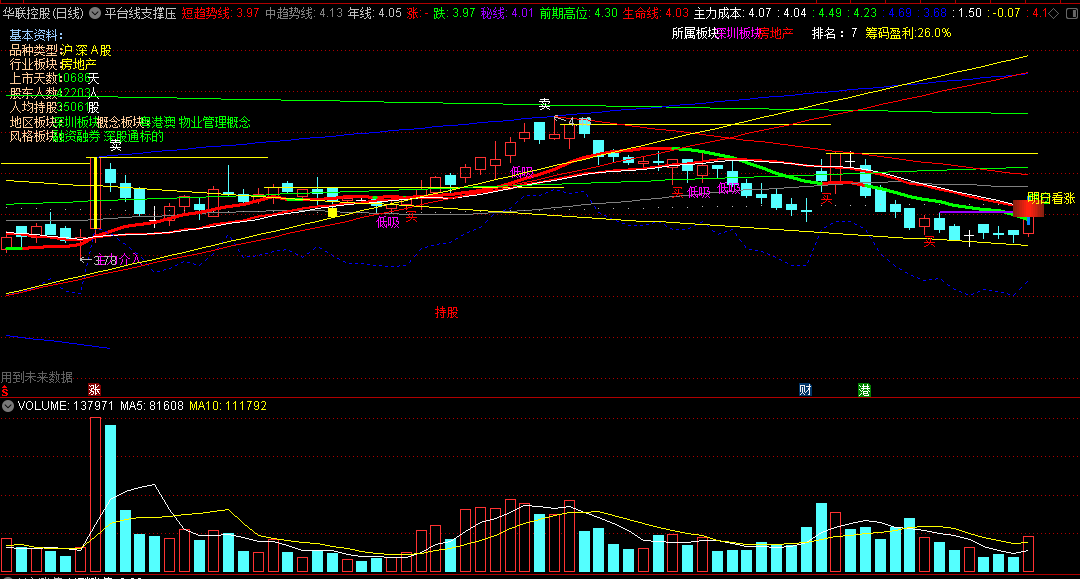Image resolution: width=1080 pixels, height=579 pixels.
Task: Click the 基本资料 heading
Action: (x=36, y=36)
